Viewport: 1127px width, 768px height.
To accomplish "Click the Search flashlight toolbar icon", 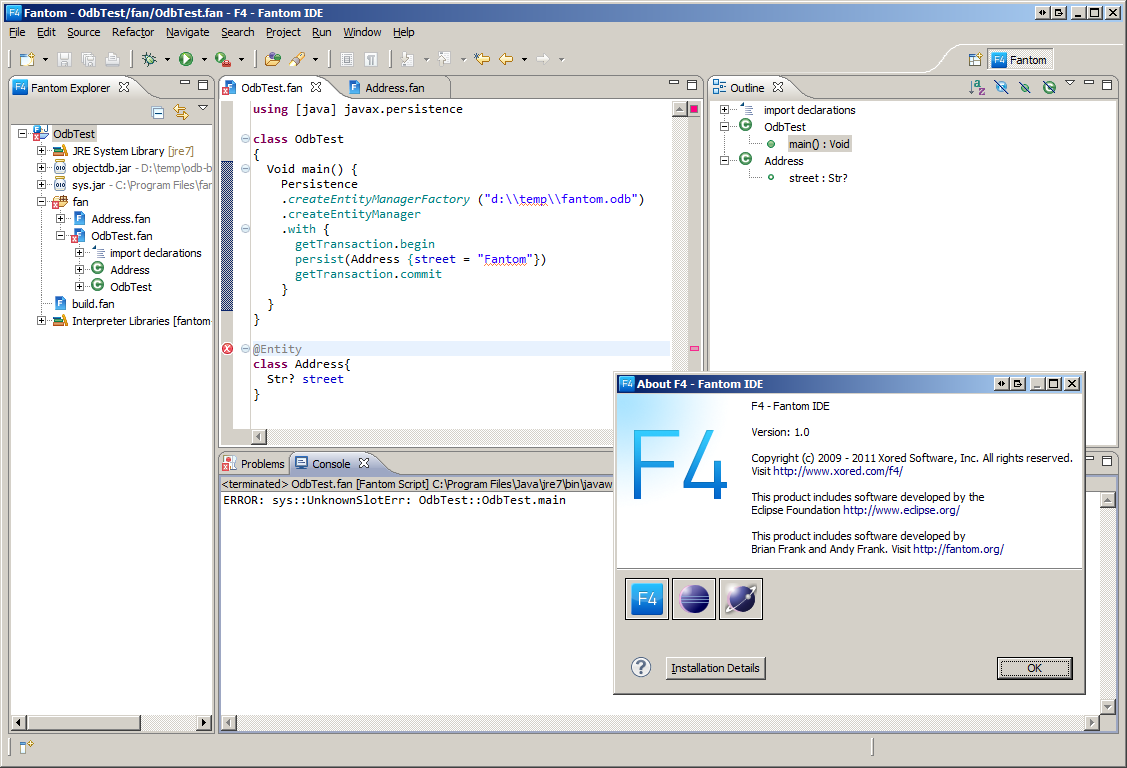I will tap(297, 59).
